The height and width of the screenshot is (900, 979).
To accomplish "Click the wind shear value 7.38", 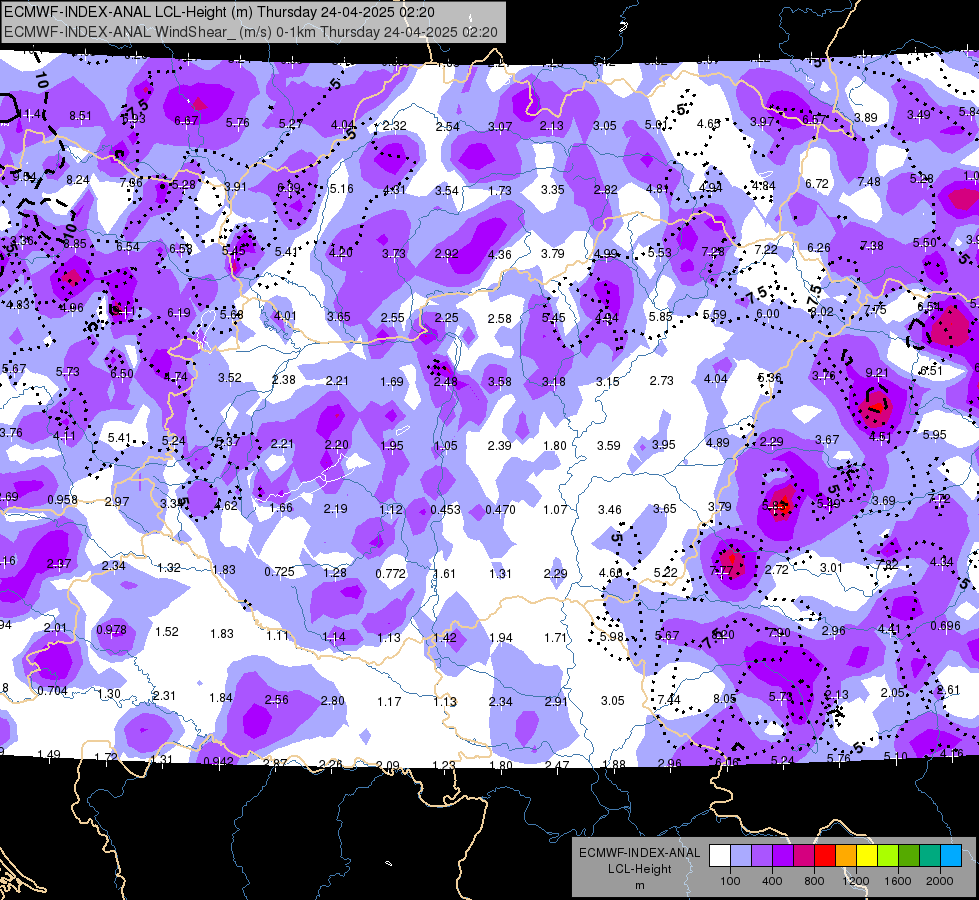I will pyautogui.click(x=872, y=245).
